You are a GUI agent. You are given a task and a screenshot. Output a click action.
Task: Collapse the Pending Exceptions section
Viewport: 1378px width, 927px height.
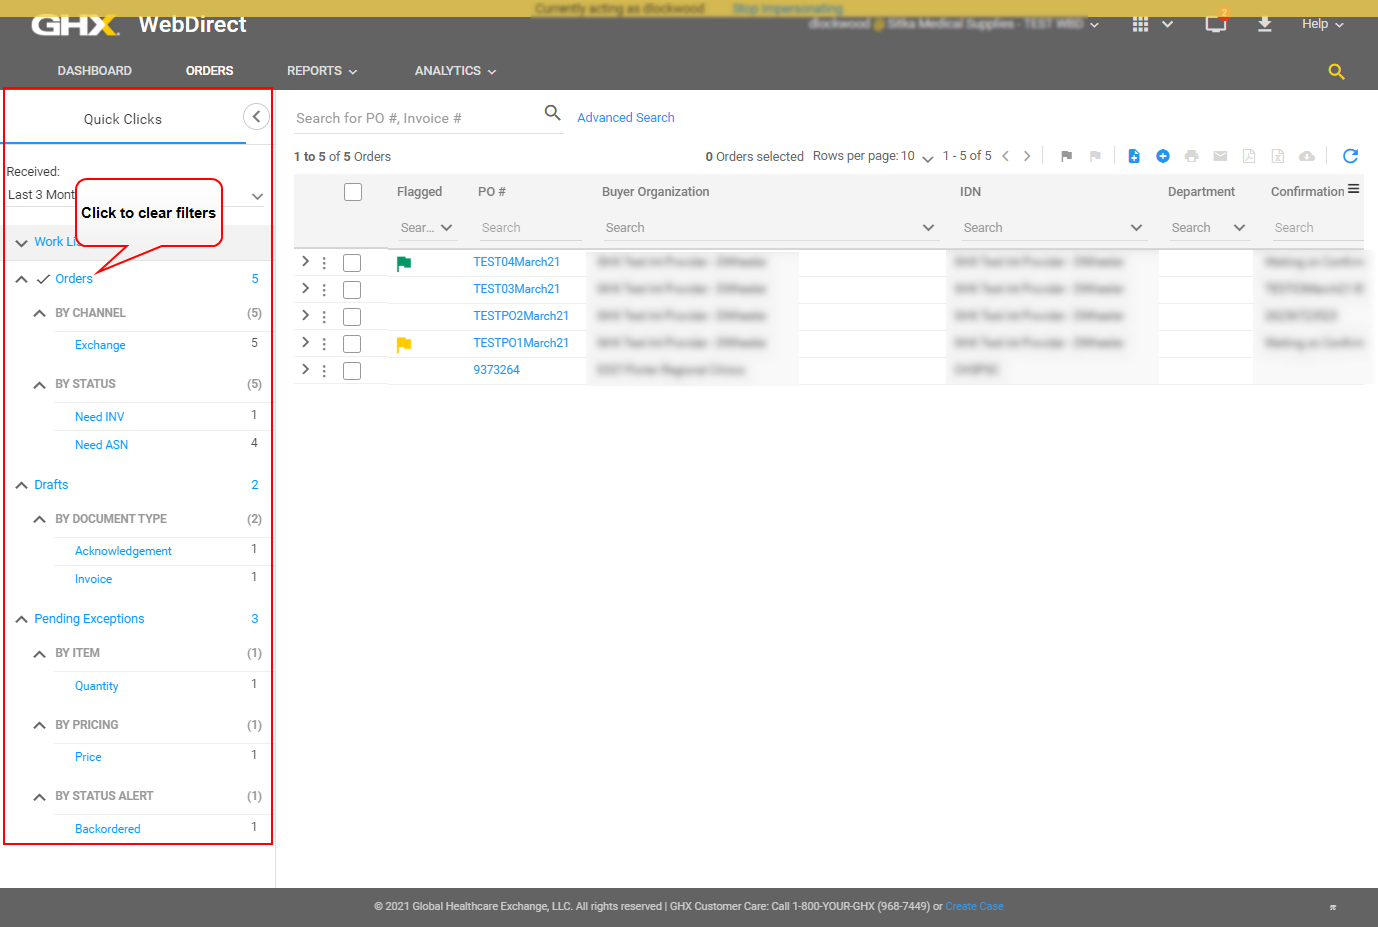click(22, 620)
